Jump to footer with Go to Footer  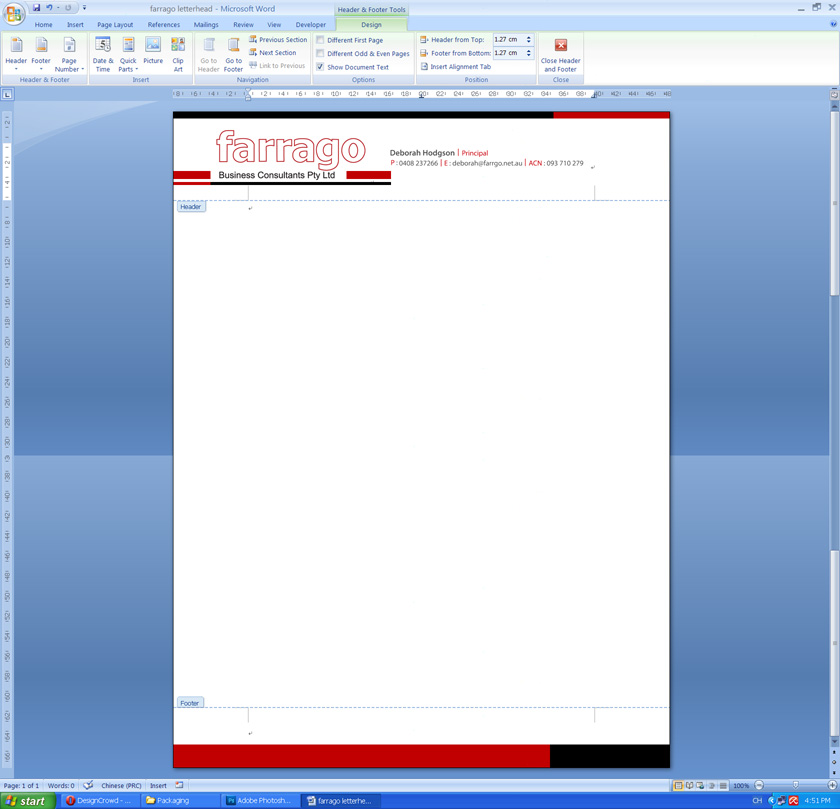[x=234, y=54]
